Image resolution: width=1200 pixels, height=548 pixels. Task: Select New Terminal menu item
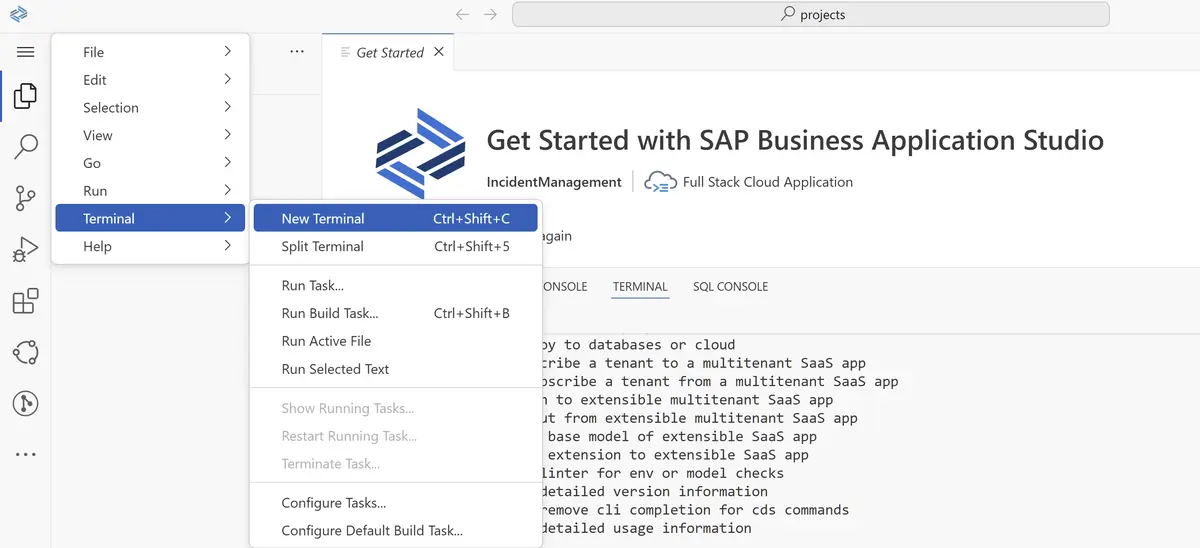tap(395, 218)
